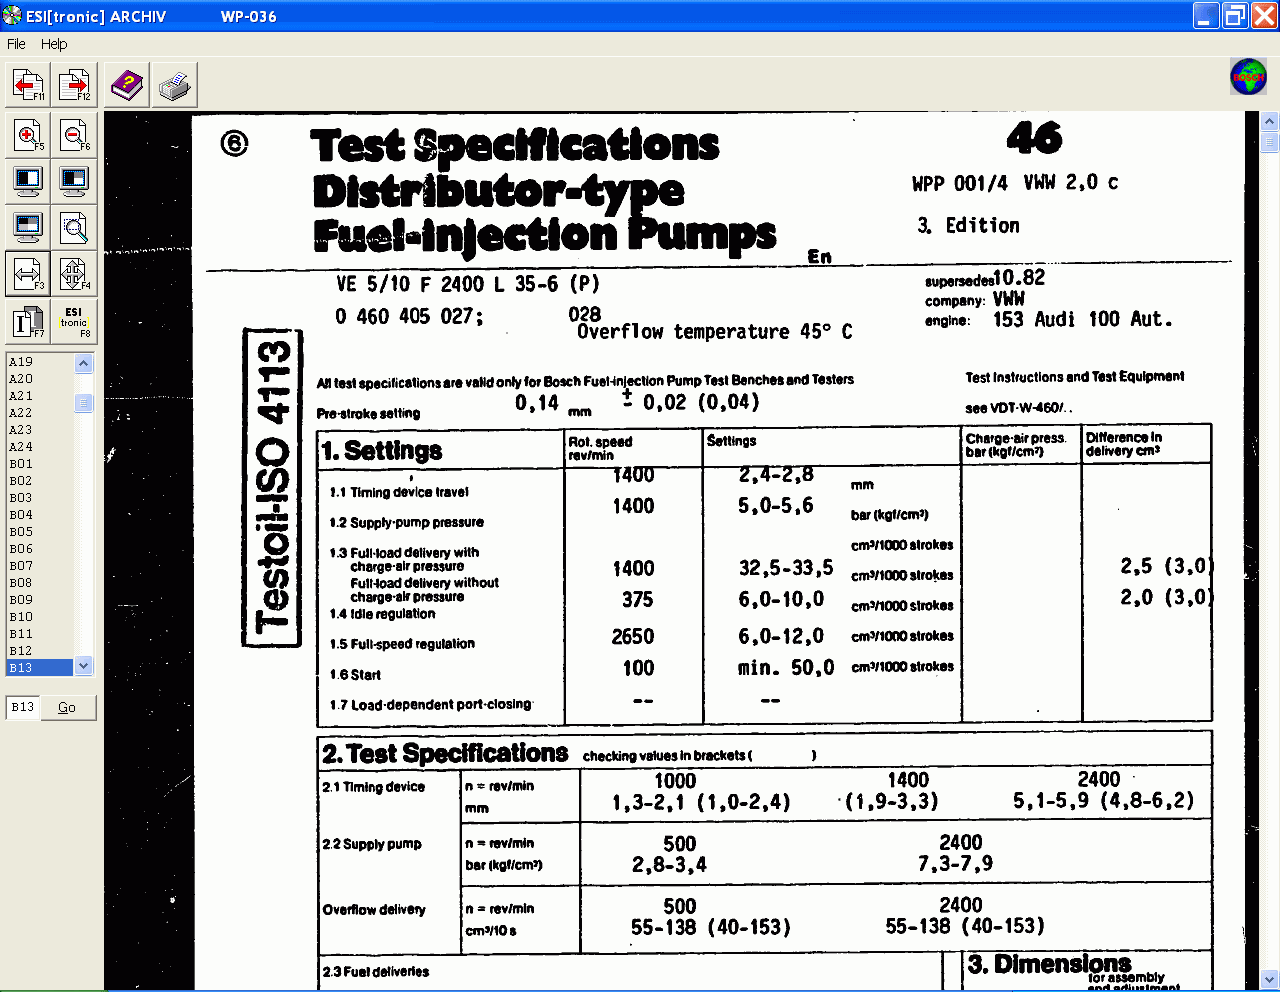Zoom out with F6 magnifier

point(74,134)
